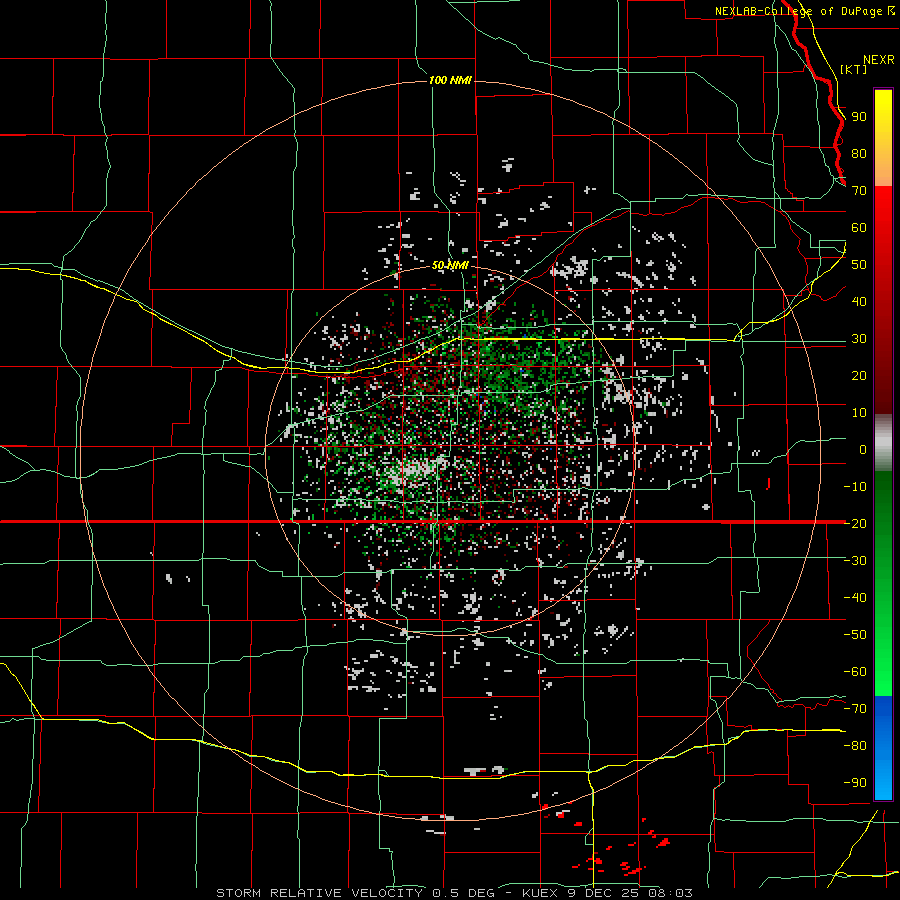Click the positive 10 scale value

[859, 413]
